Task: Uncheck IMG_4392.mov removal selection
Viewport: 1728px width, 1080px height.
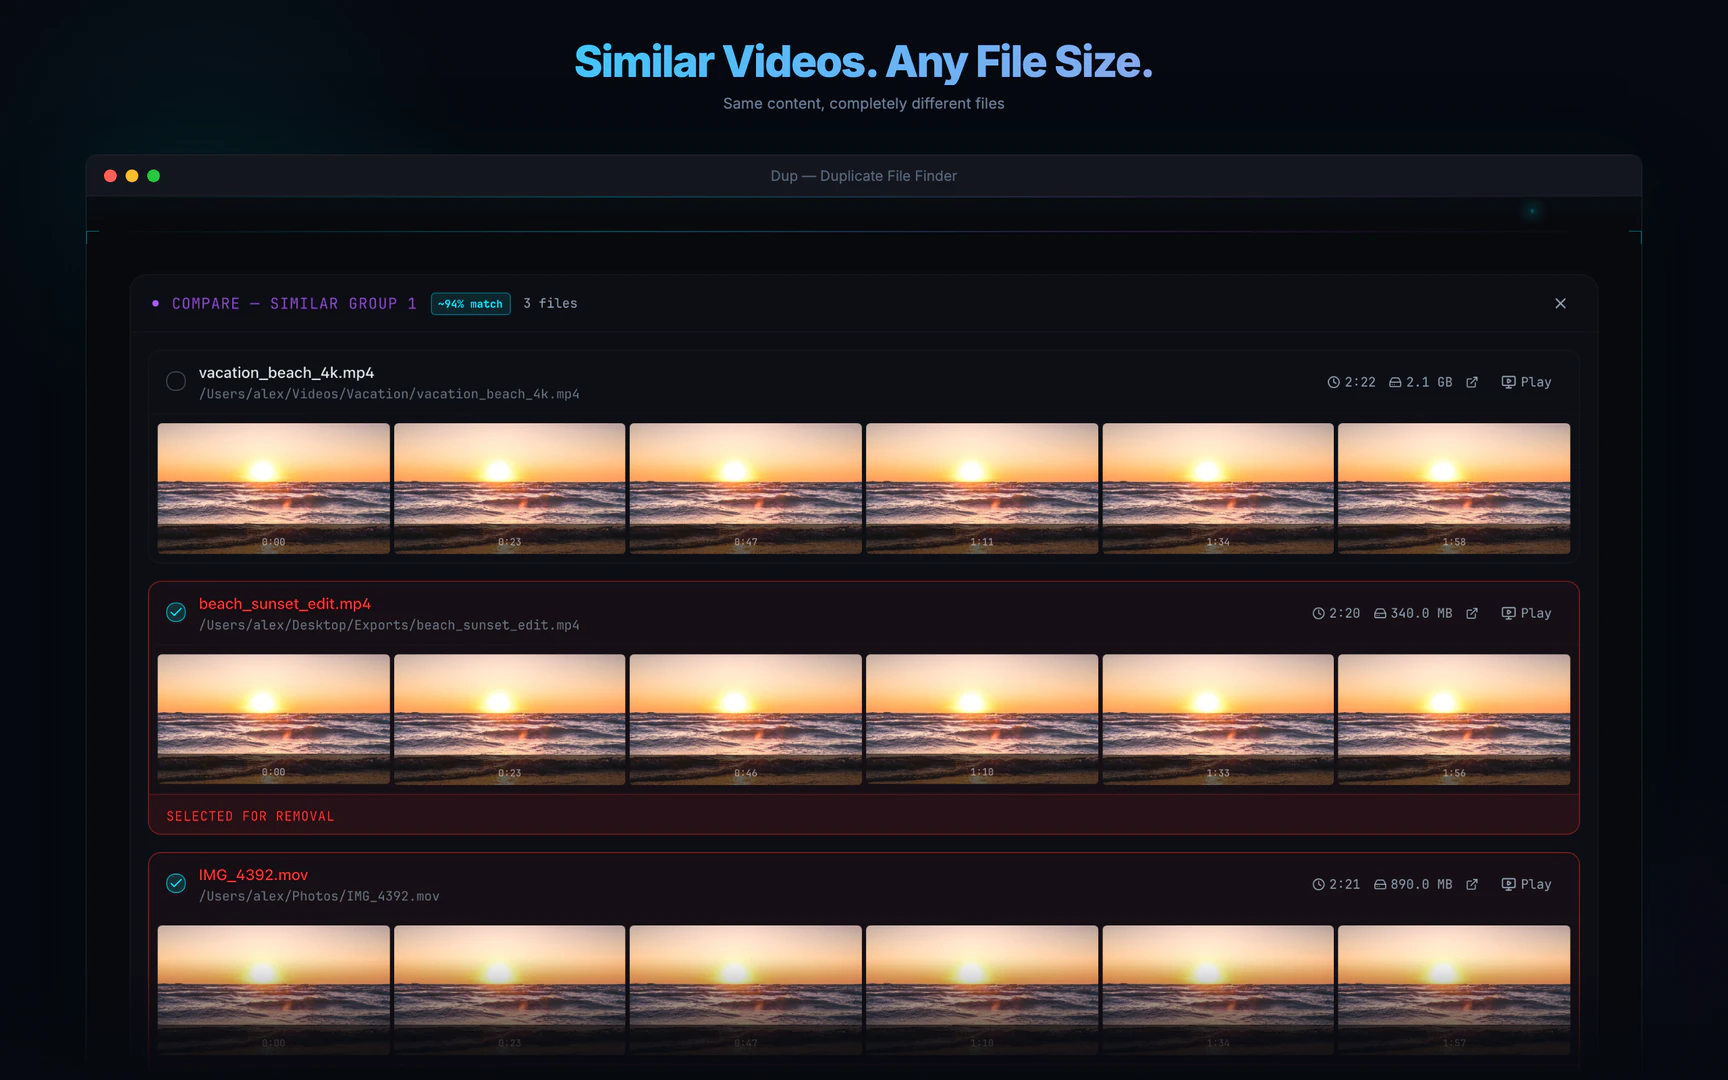Action: 176,883
